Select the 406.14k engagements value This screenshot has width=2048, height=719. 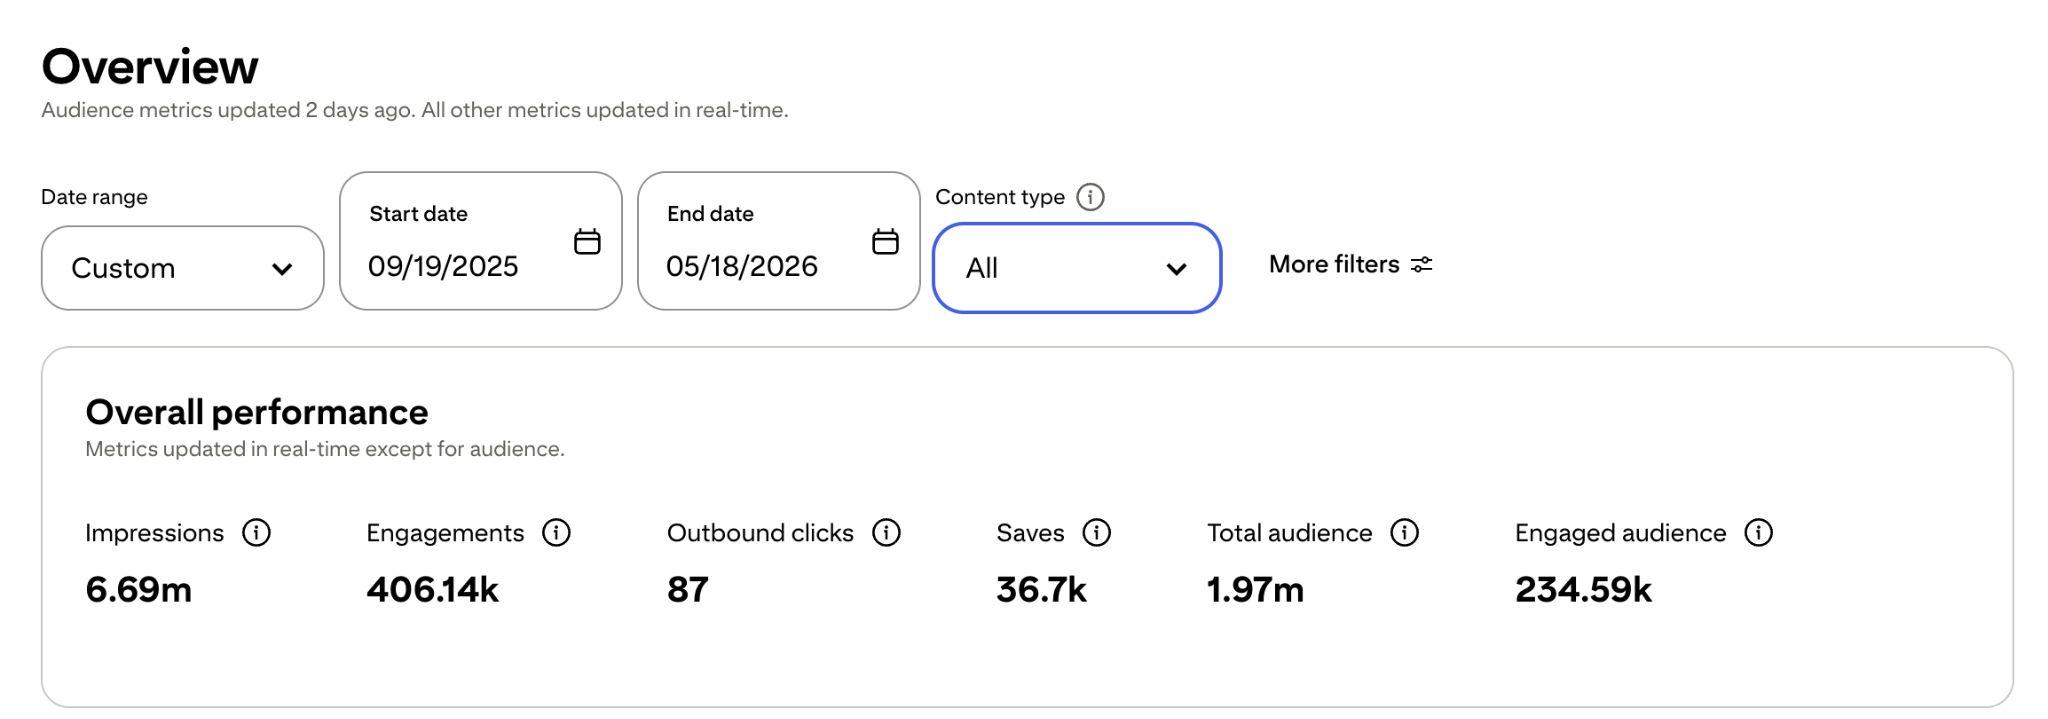432,589
